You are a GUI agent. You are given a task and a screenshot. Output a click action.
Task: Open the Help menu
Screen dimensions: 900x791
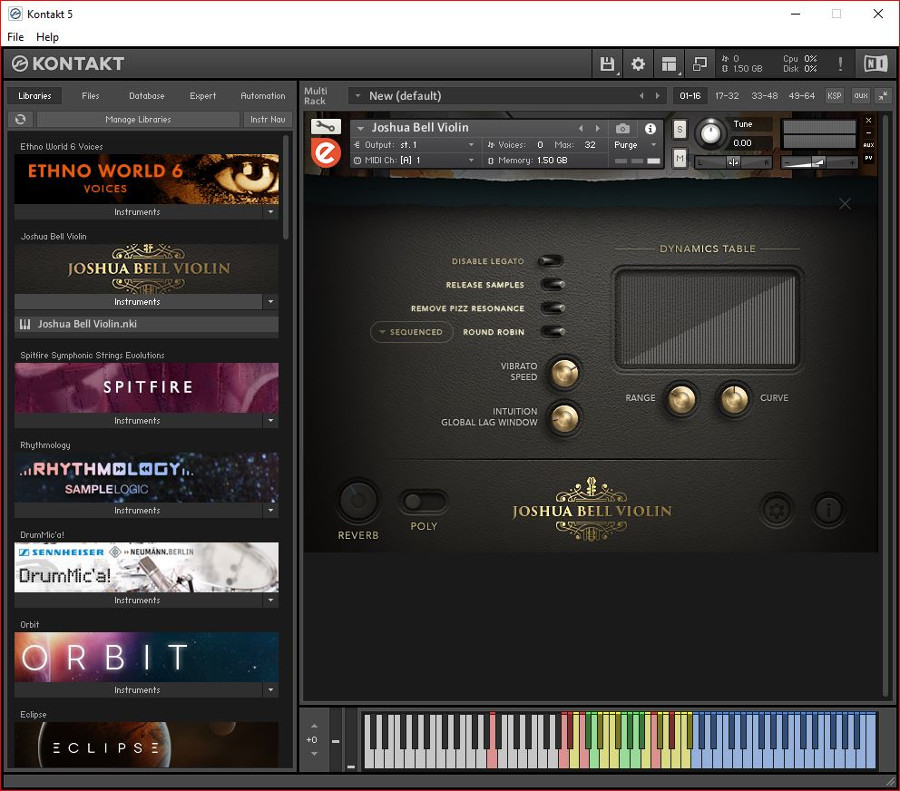[x=47, y=37]
